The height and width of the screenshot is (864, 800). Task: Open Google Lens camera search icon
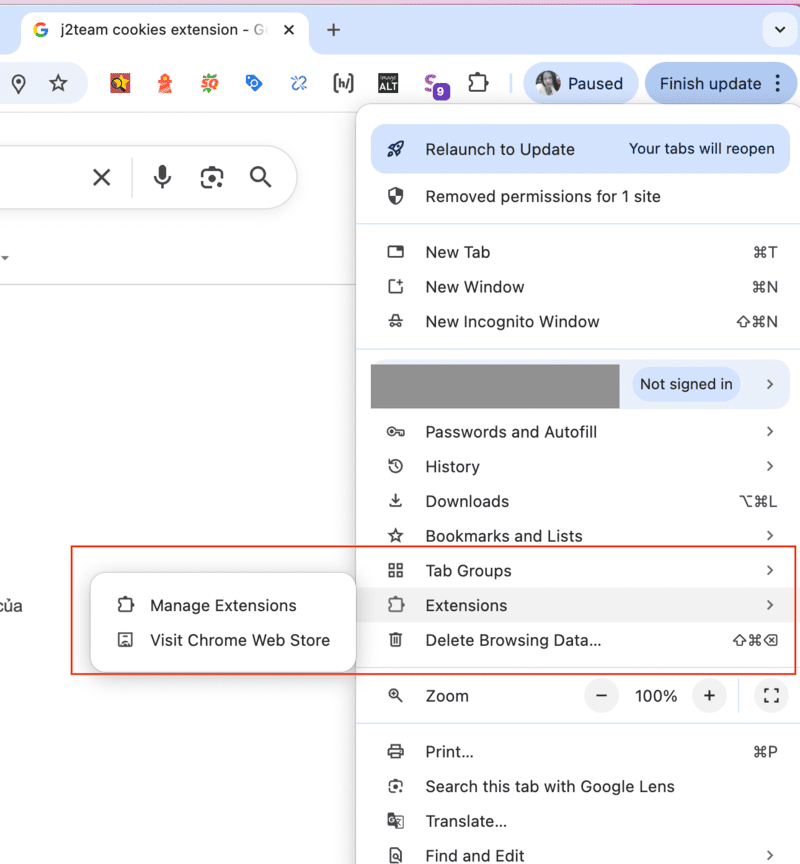pos(211,178)
